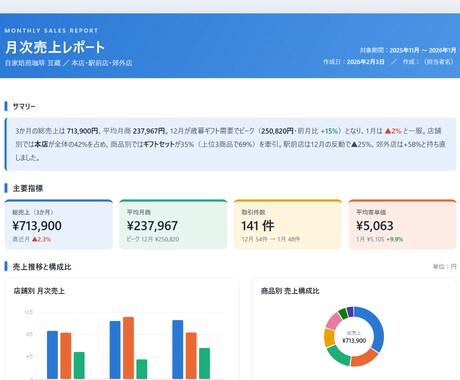Click the green +15% in the summary

pos(329,131)
